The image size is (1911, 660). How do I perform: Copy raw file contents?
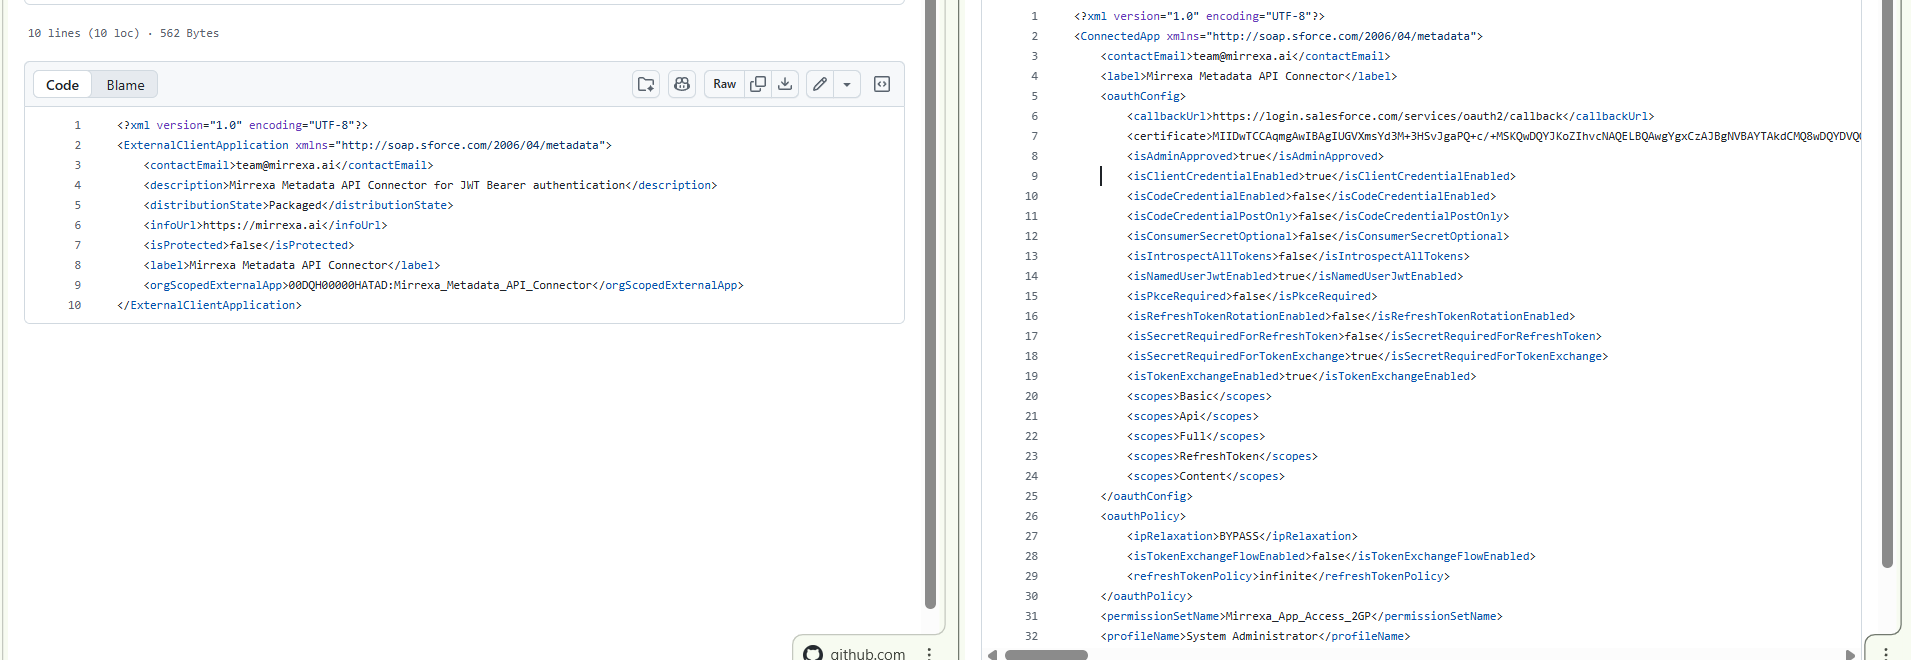pos(758,84)
